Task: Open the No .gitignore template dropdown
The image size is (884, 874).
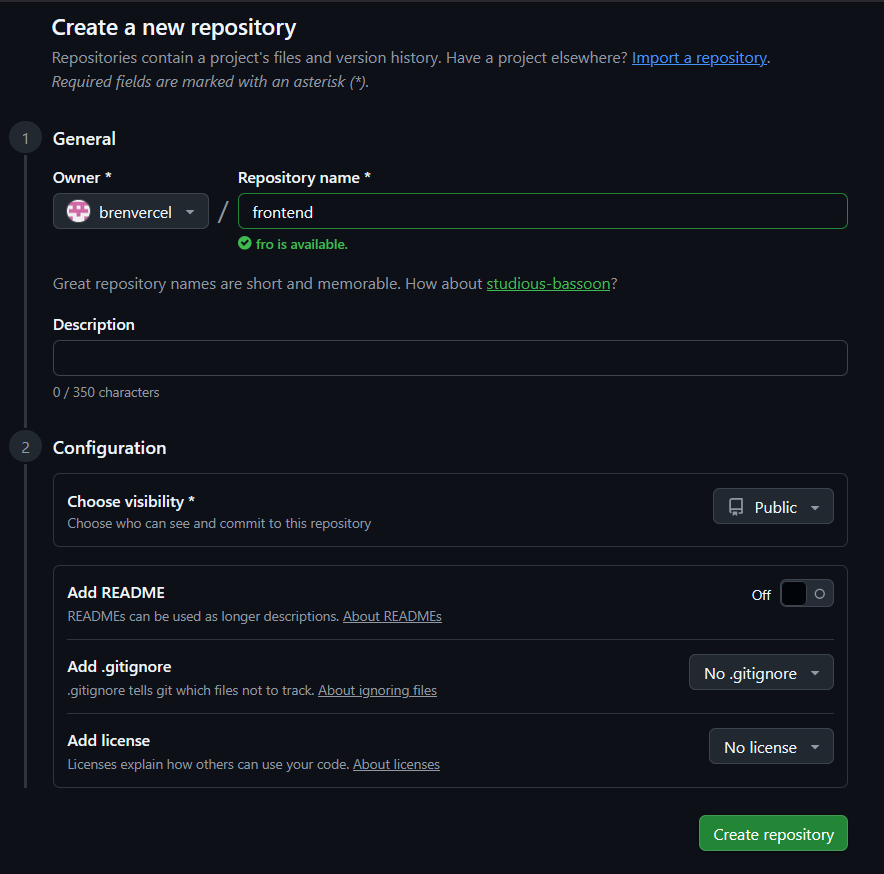Action: pos(761,673)
